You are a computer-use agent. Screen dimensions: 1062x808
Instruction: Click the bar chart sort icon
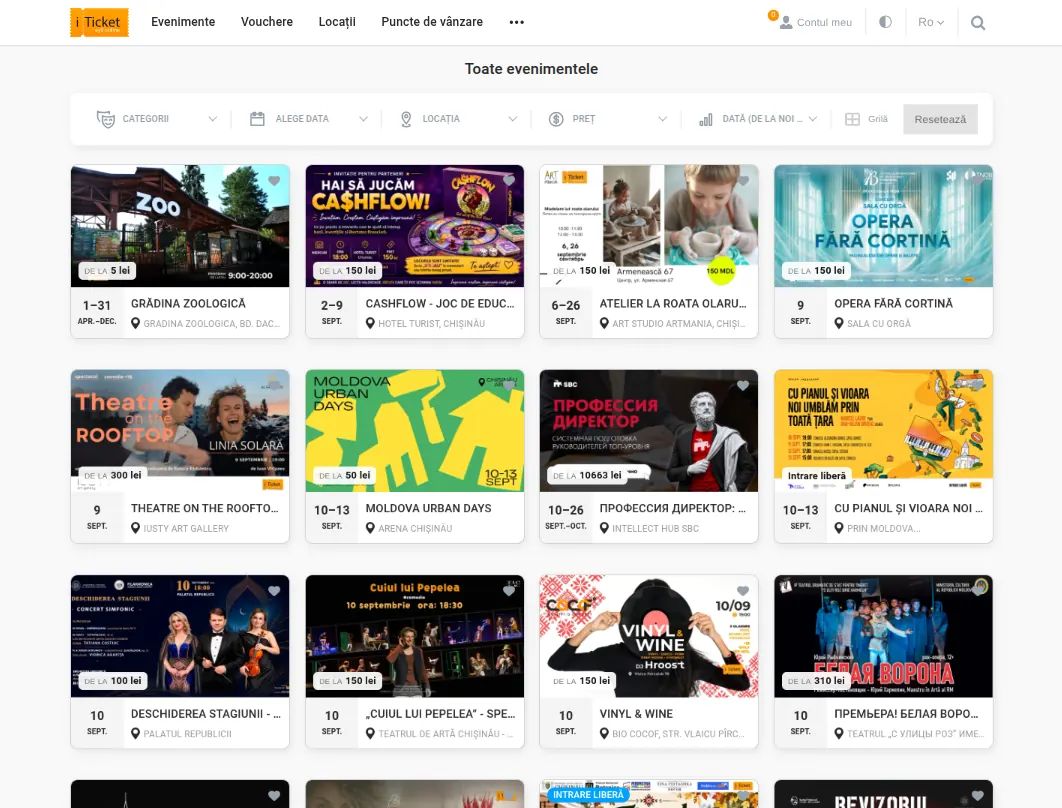pos(706,120)
